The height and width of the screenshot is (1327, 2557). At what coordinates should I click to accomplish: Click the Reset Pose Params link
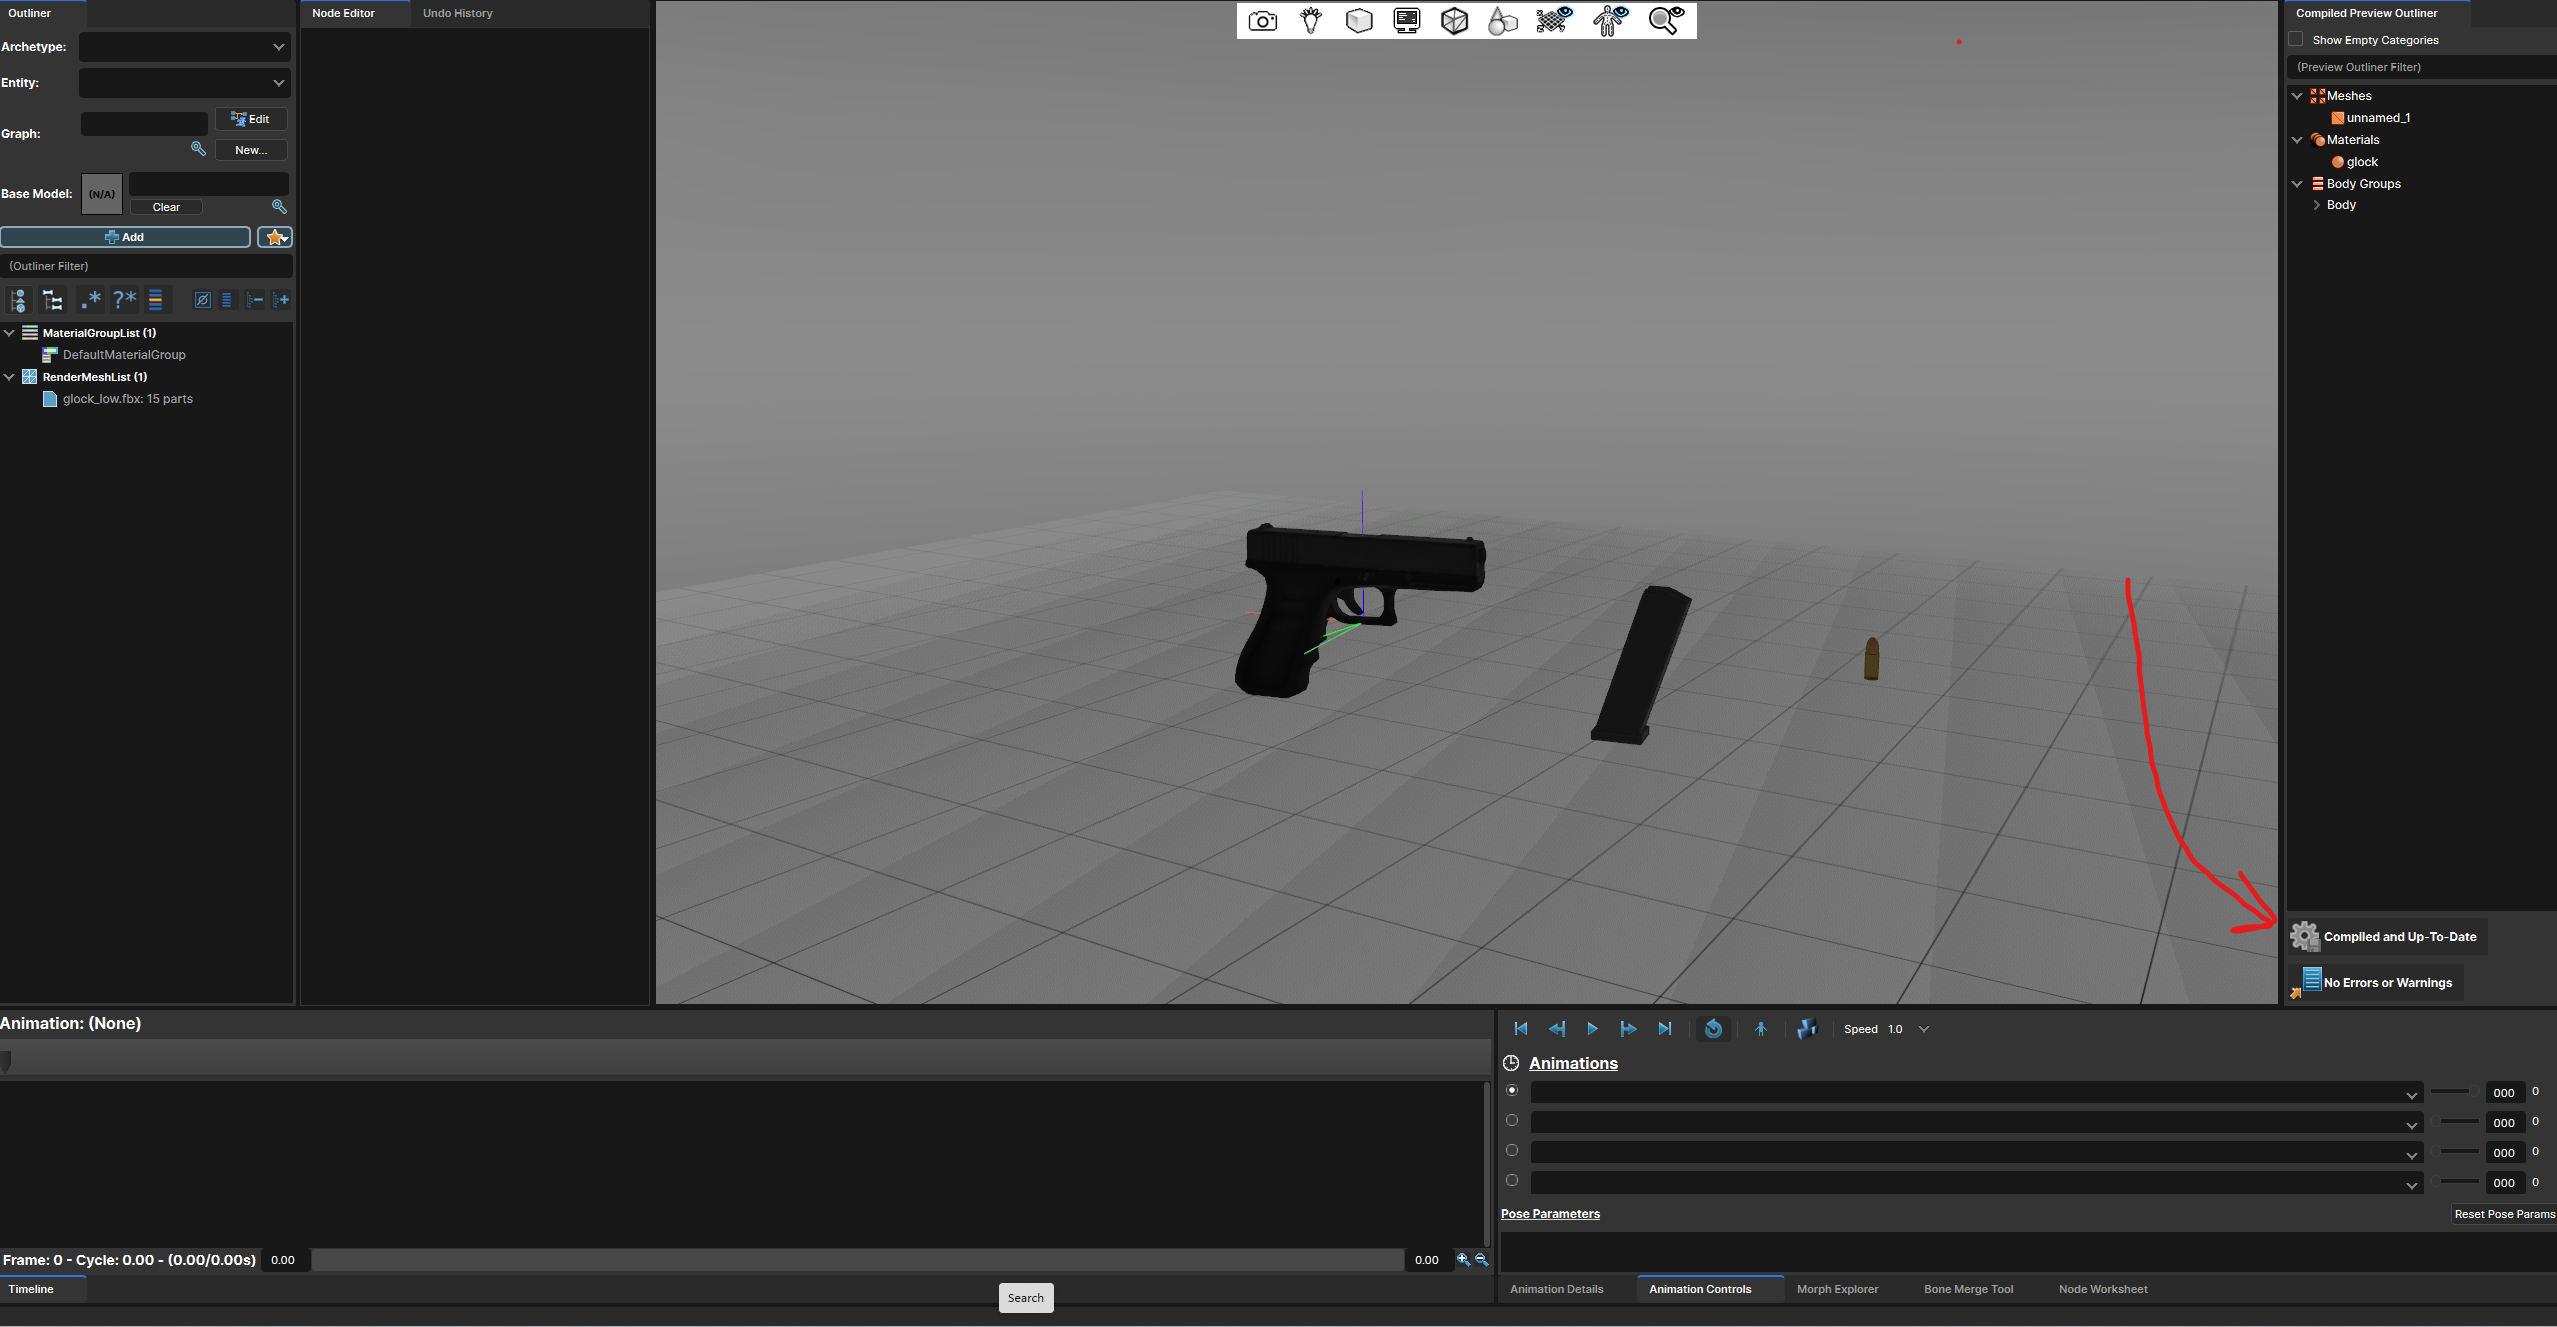tap(2504, 1213)
